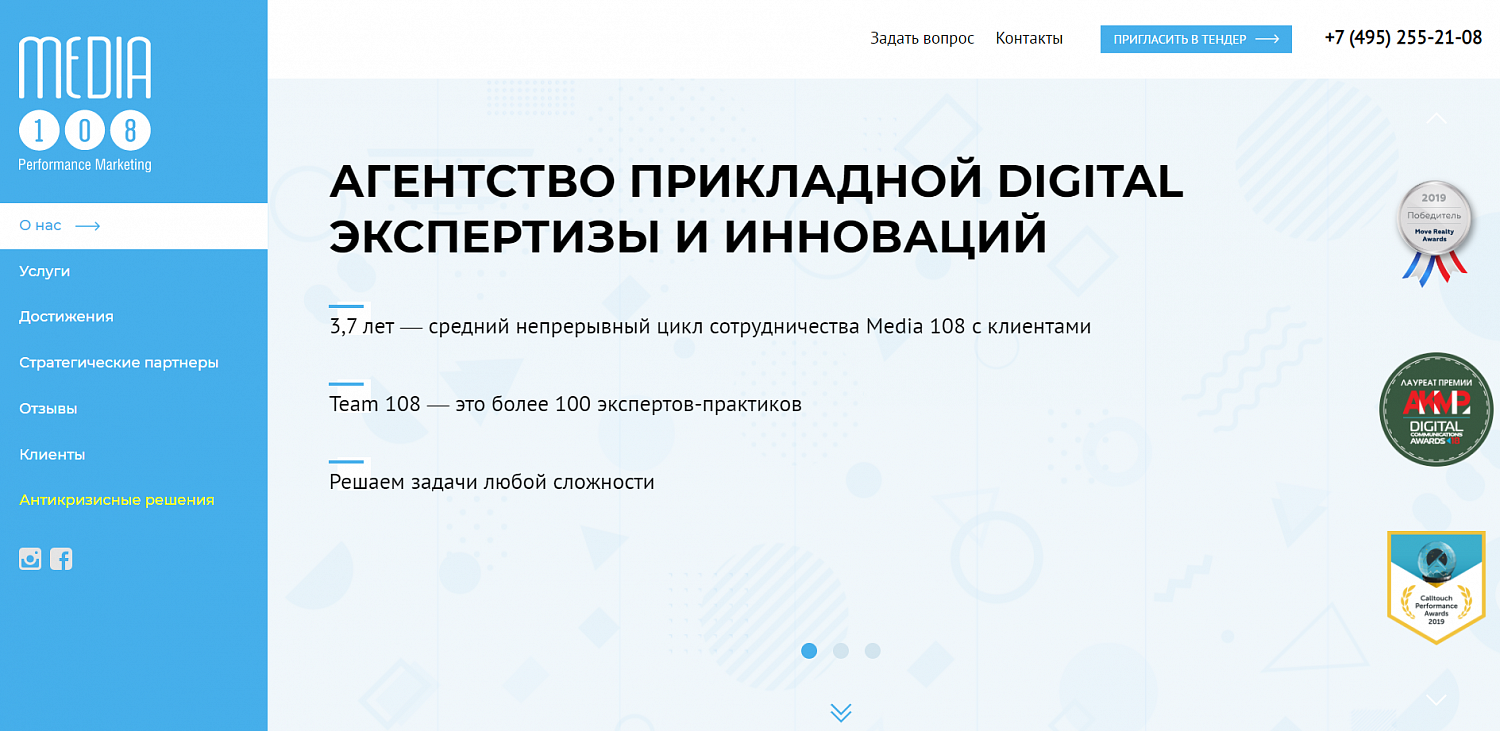The width and height of the screenshot is (1500, 731).
Task: Click the Media 108 Performance Marketing logo
Action: [x=85, y=104]
